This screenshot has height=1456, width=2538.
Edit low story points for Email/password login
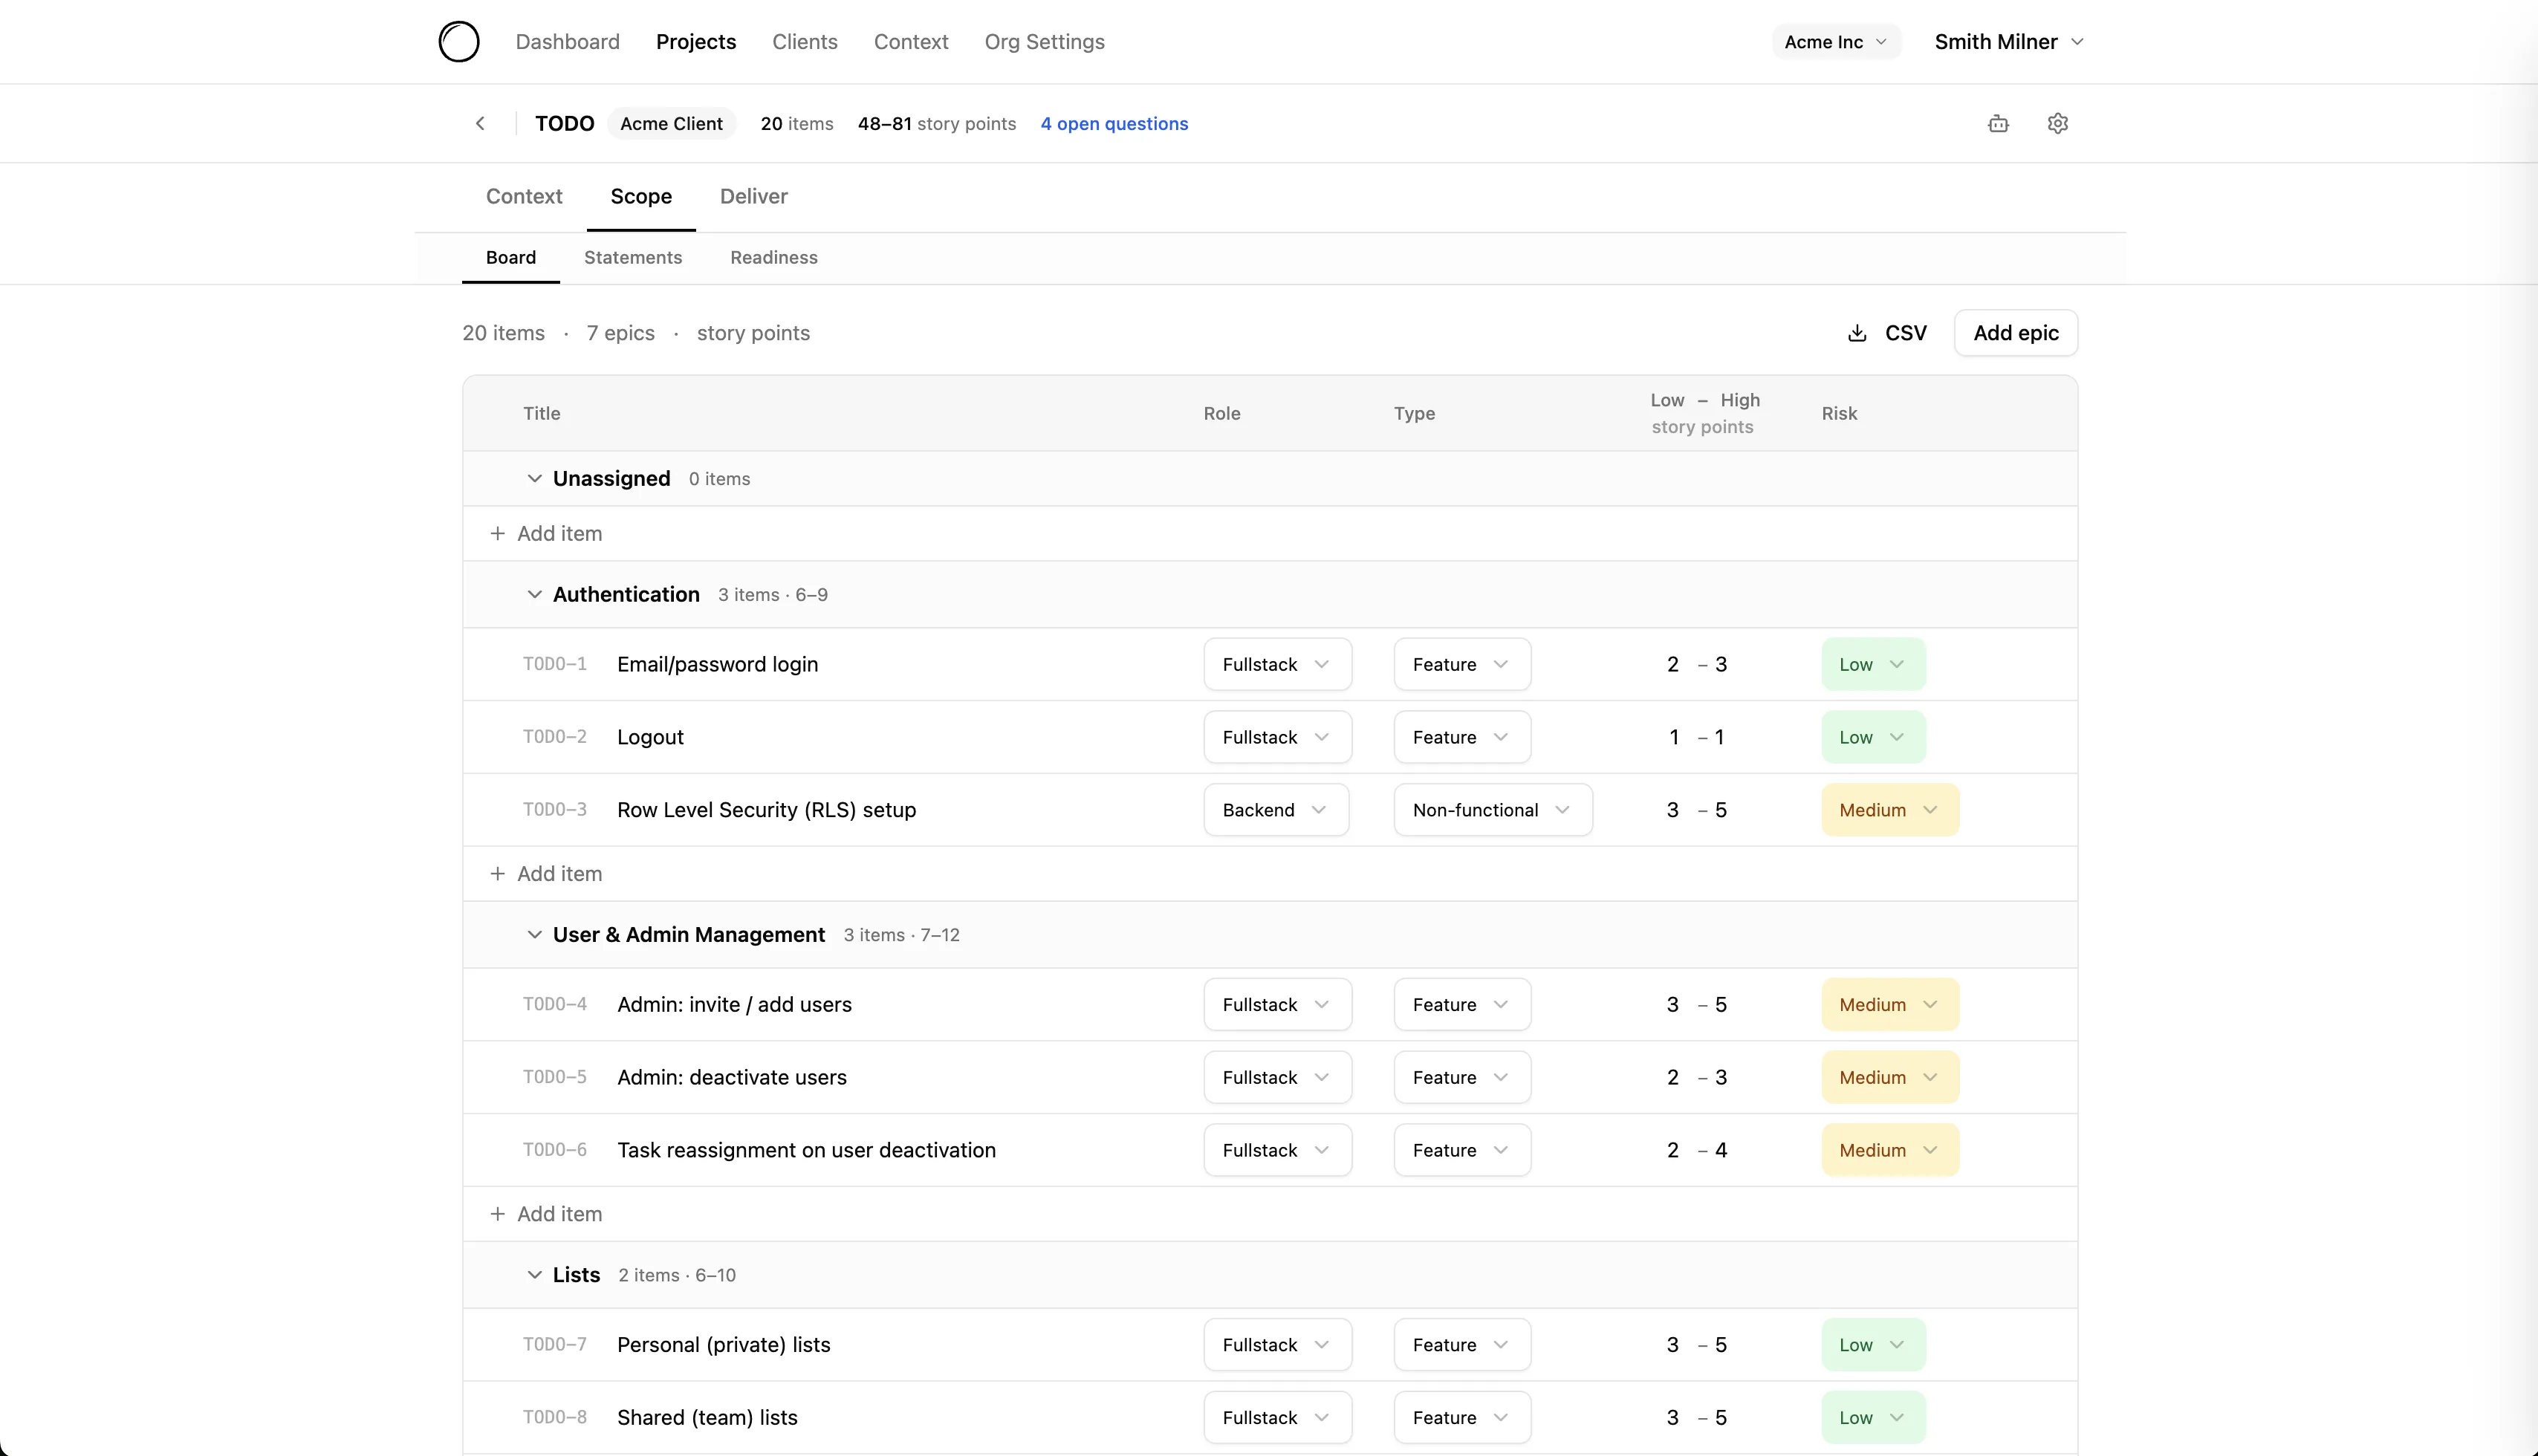tap(1673, 665)
